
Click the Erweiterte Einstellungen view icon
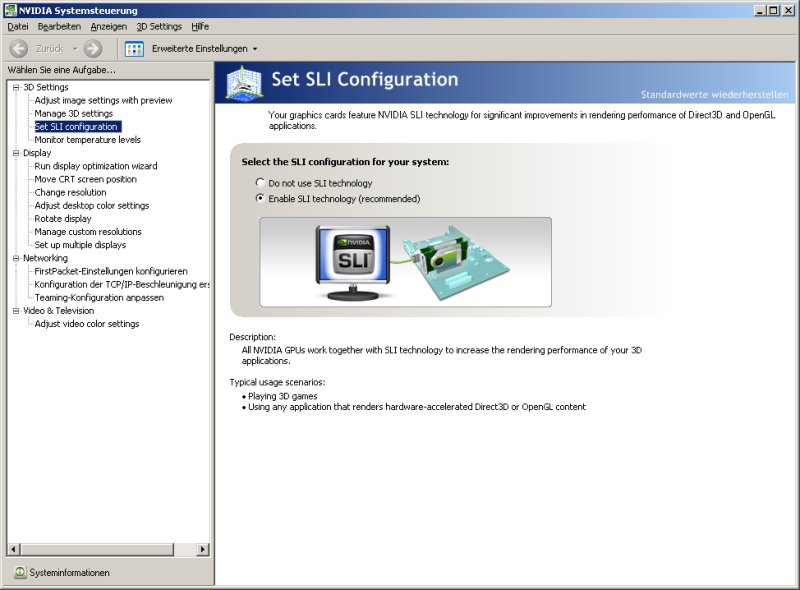point(134,48)
